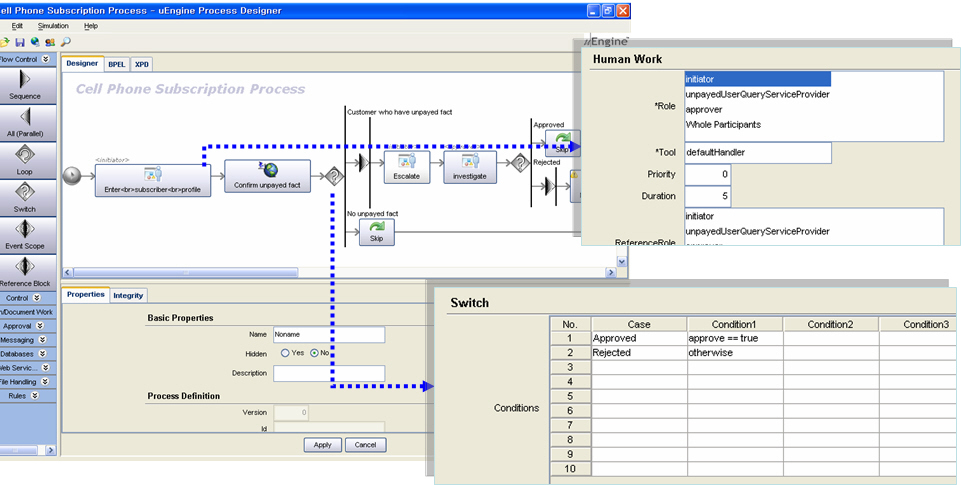Select Whole Participants in Role list
This screenshot has width=961, height=485.
click(723, 124)
